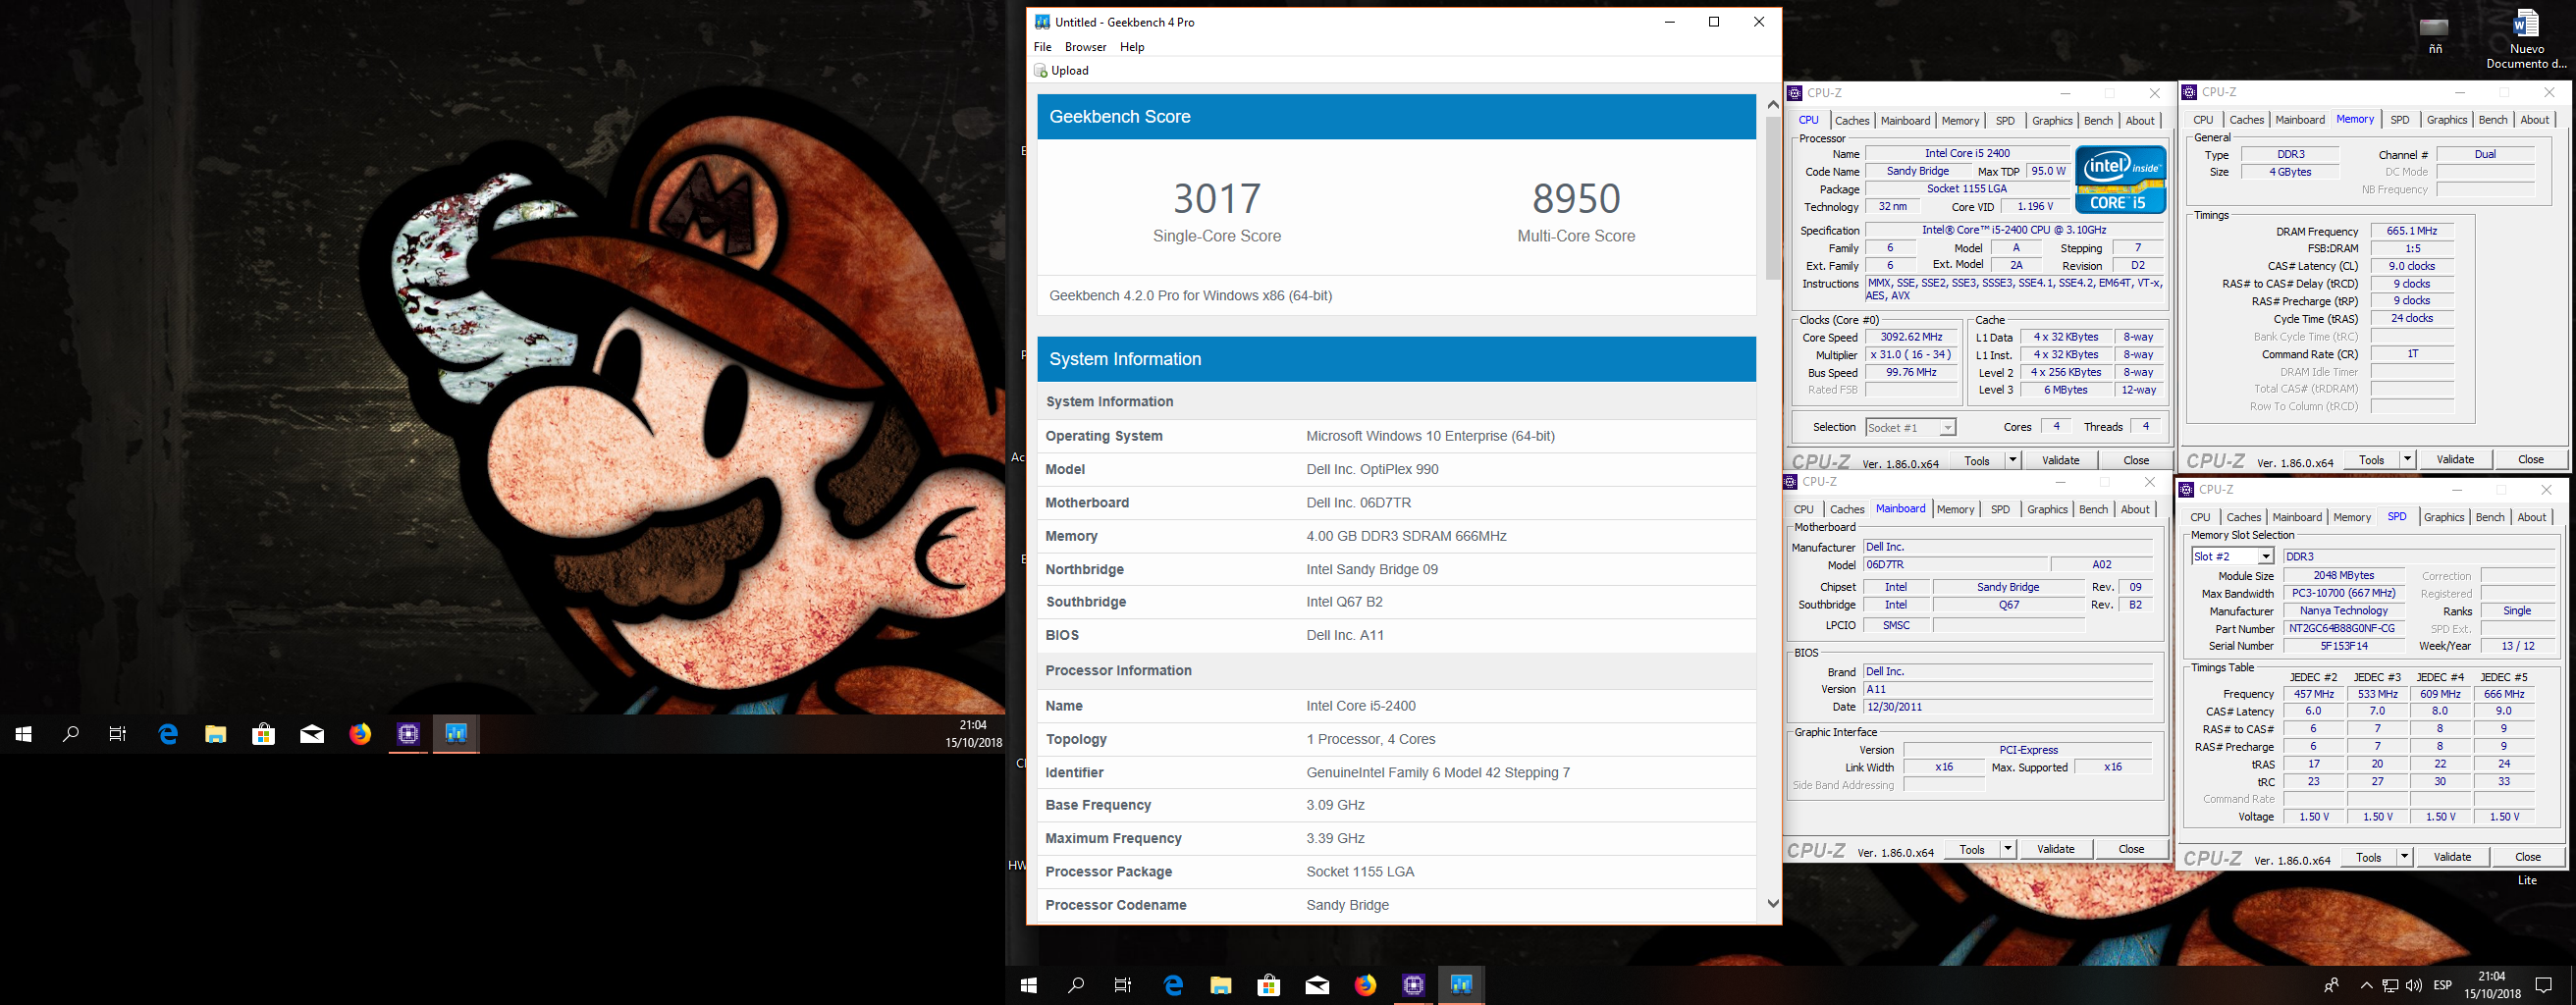Open Search on taskbar under Mario wallpaper
Viewport: 2576px width, 1005px height.
pyautogui.click(x=71, y=734)
